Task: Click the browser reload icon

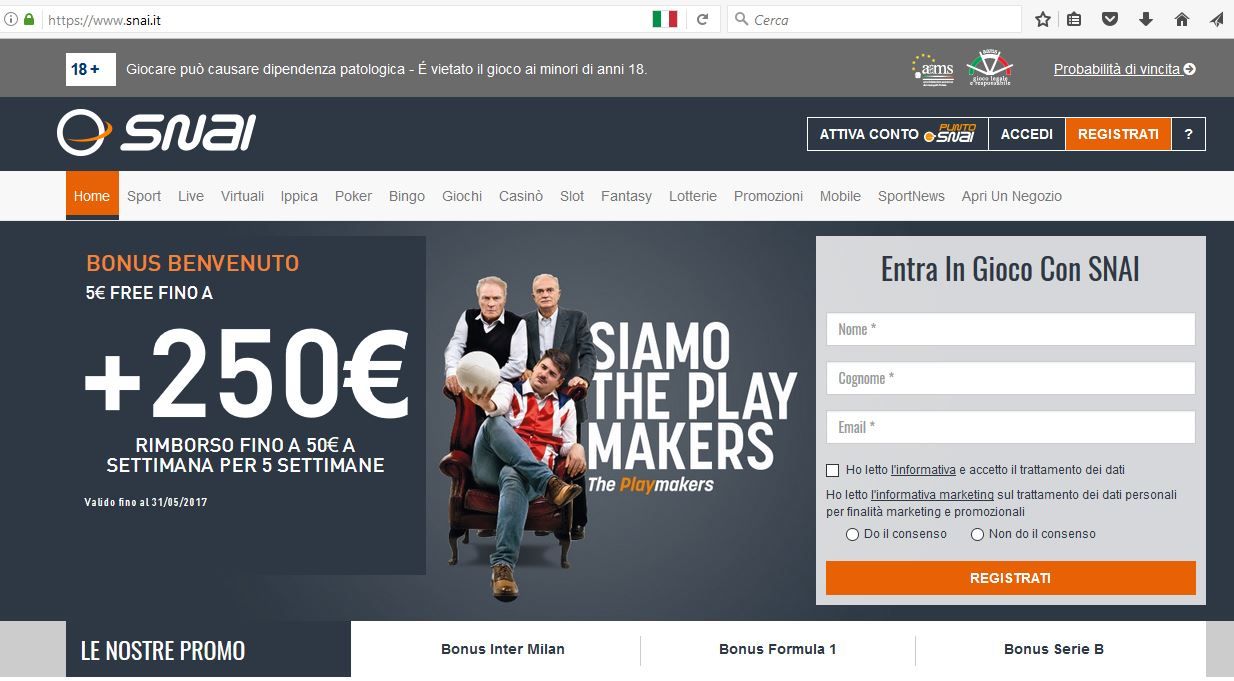Action: point(702,19)
